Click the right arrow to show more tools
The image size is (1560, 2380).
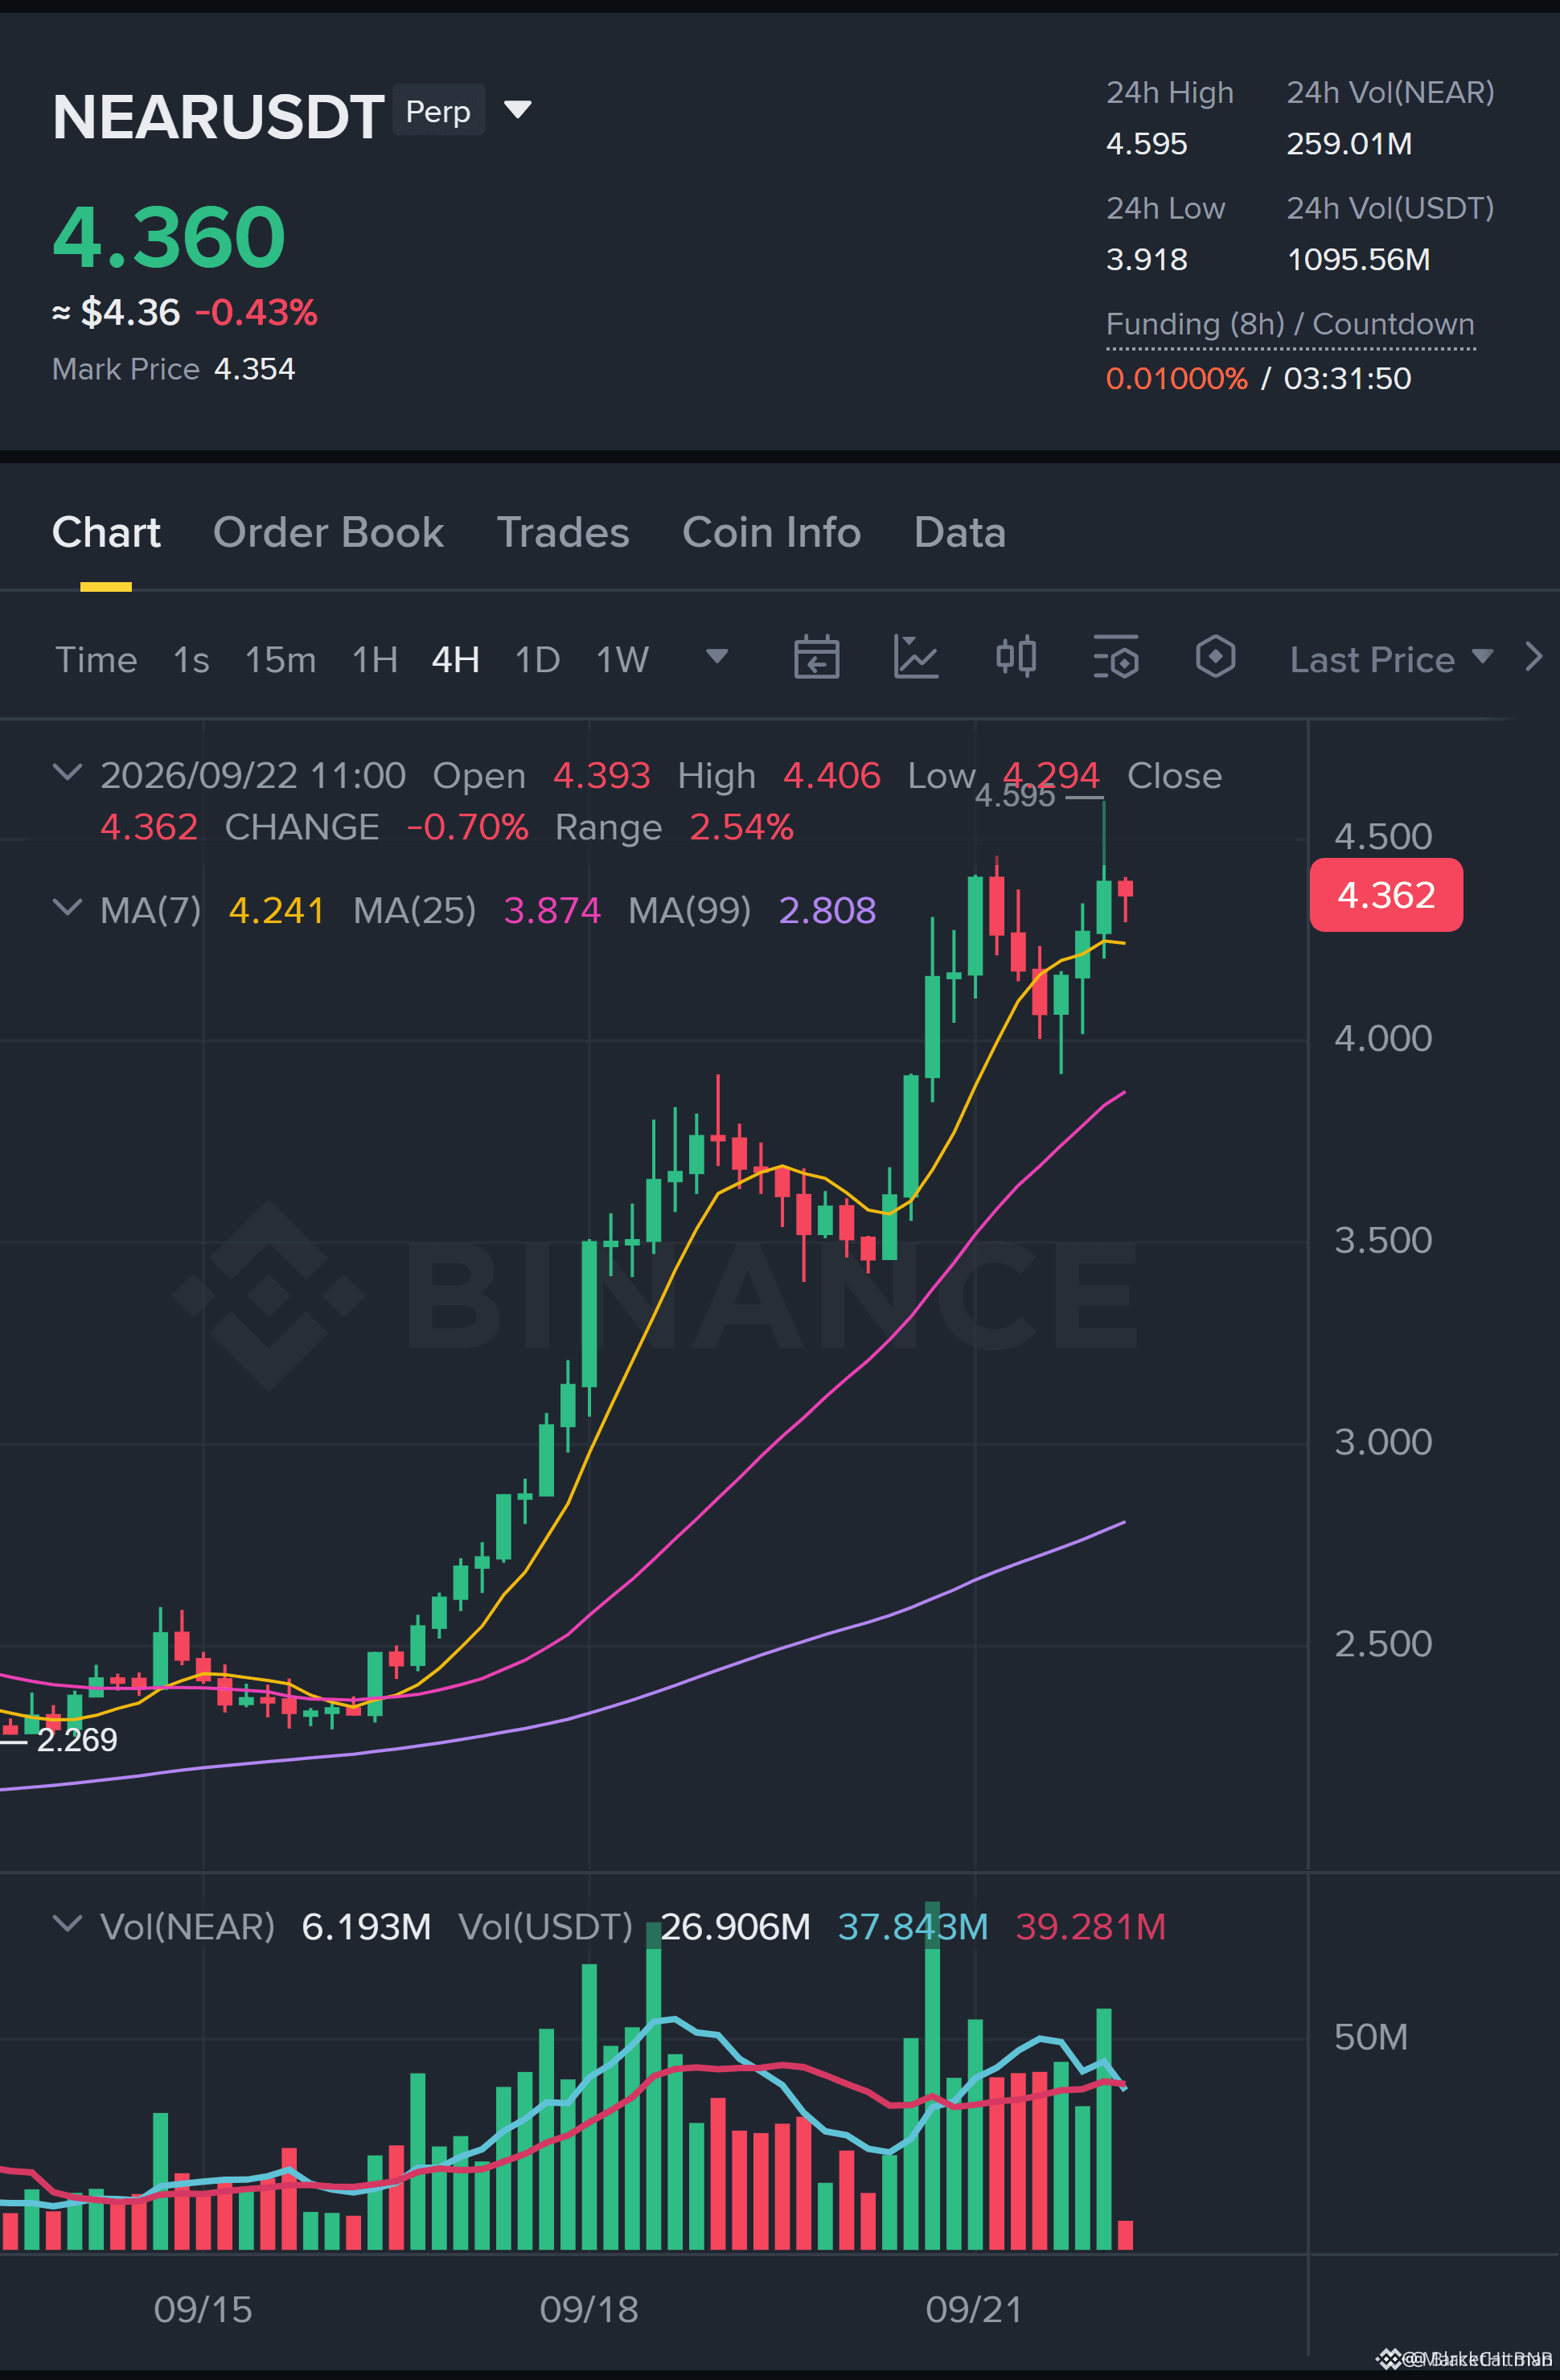[x=1533, y=657]
